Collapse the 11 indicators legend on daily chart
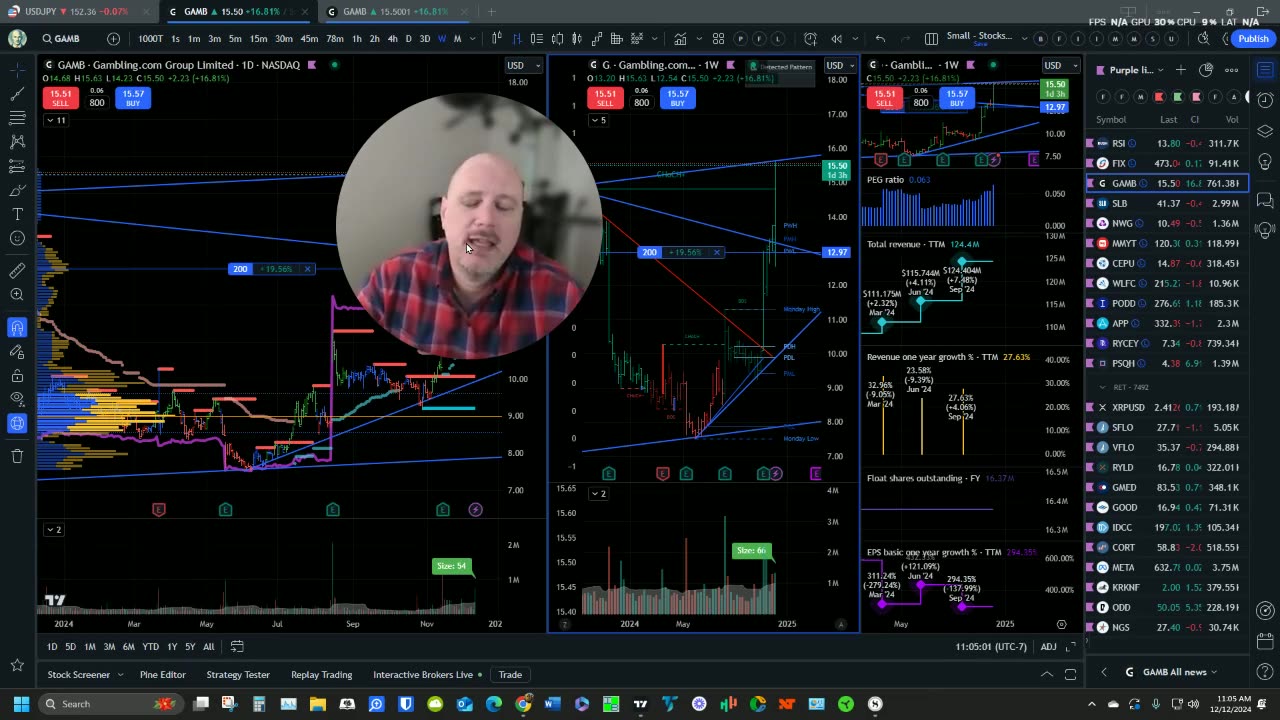The image size is (1280, 720). click(56, 120)
